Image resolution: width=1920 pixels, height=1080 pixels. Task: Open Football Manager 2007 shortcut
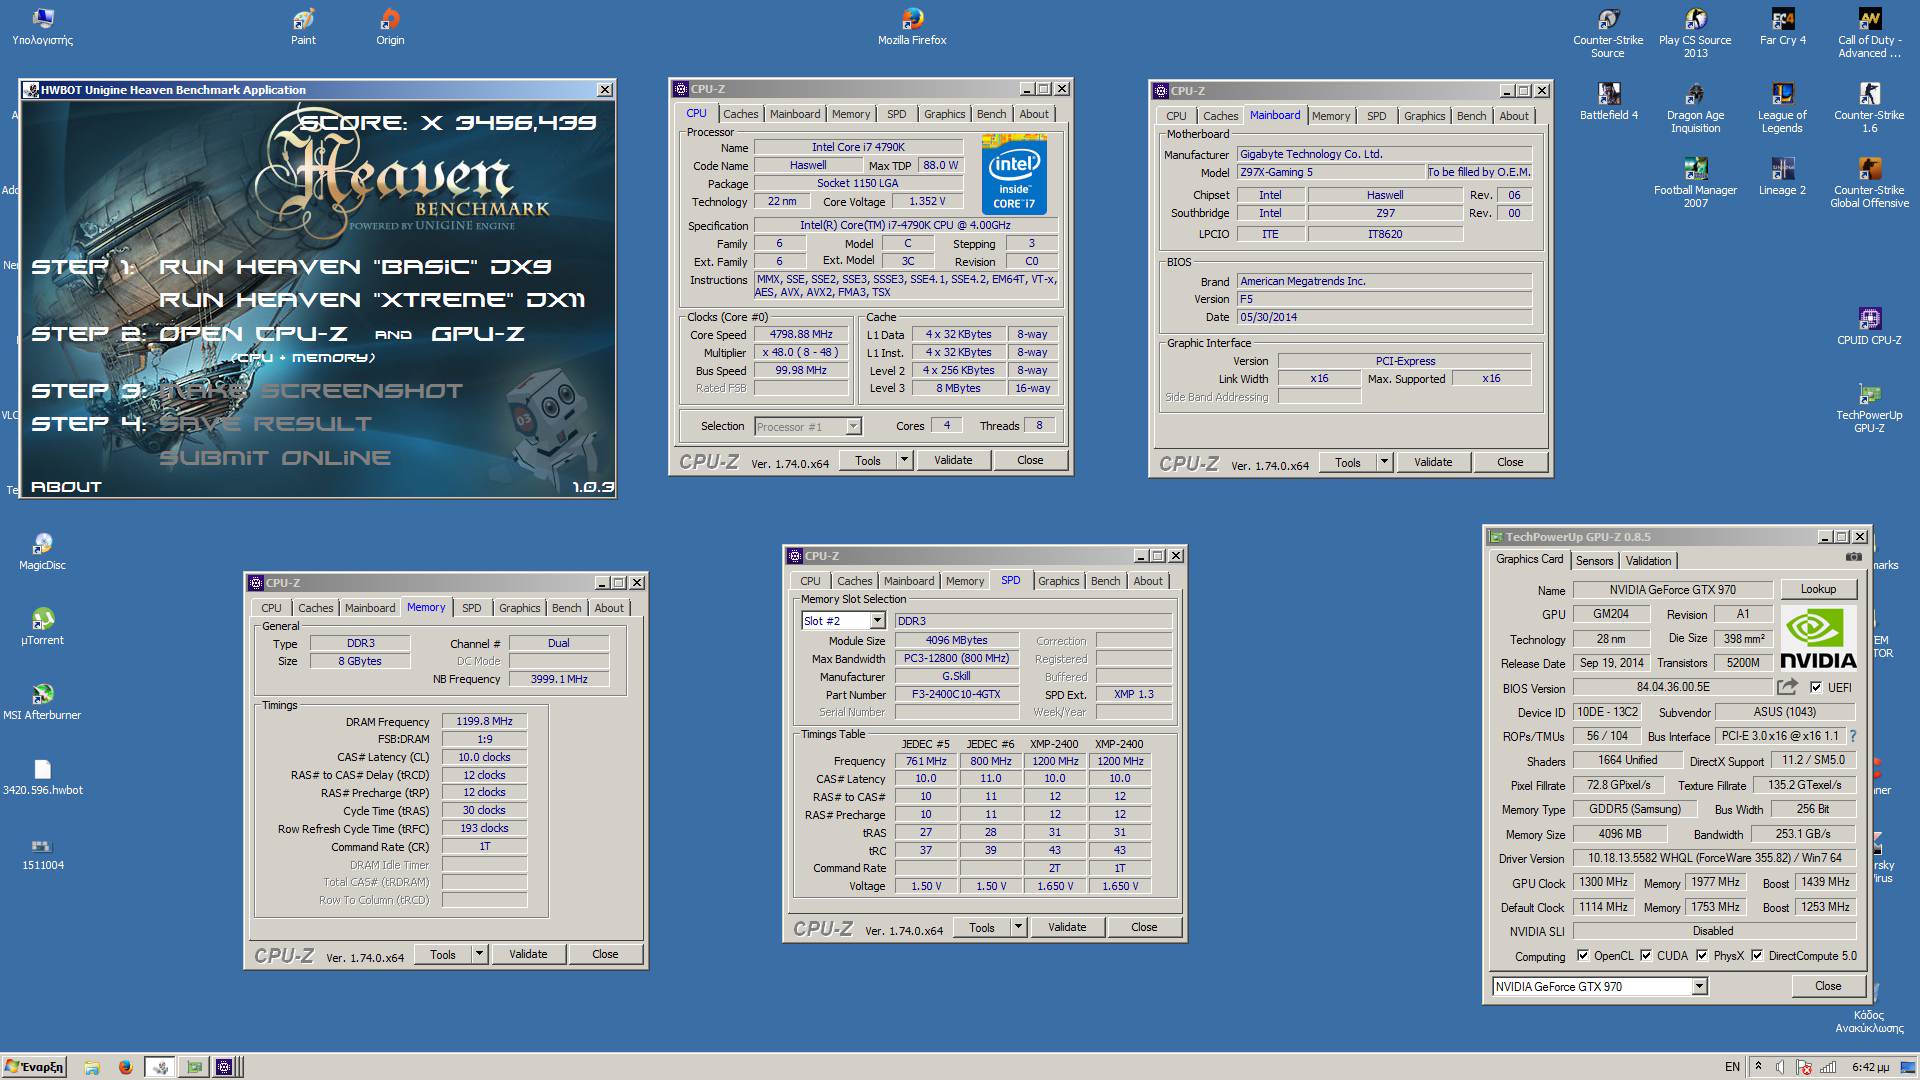click(1695, 183)
